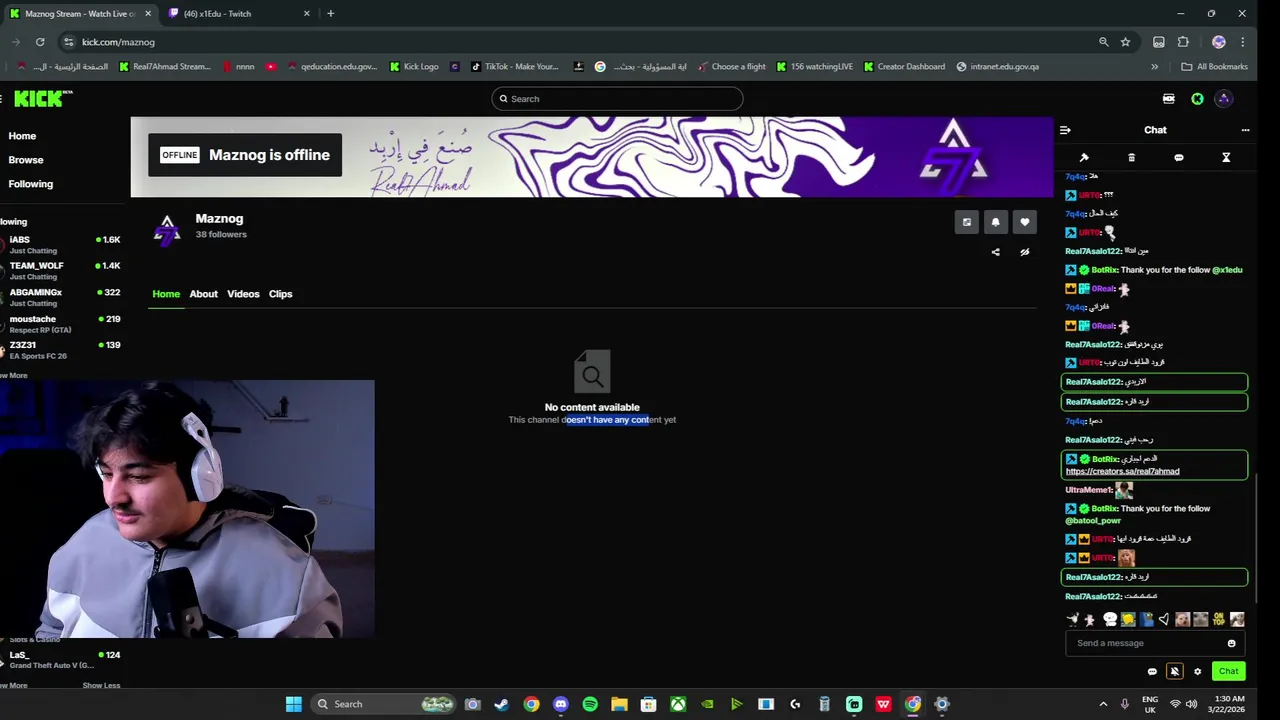
Task: Open Discord from the taskbar
Action: click(560, 704)
